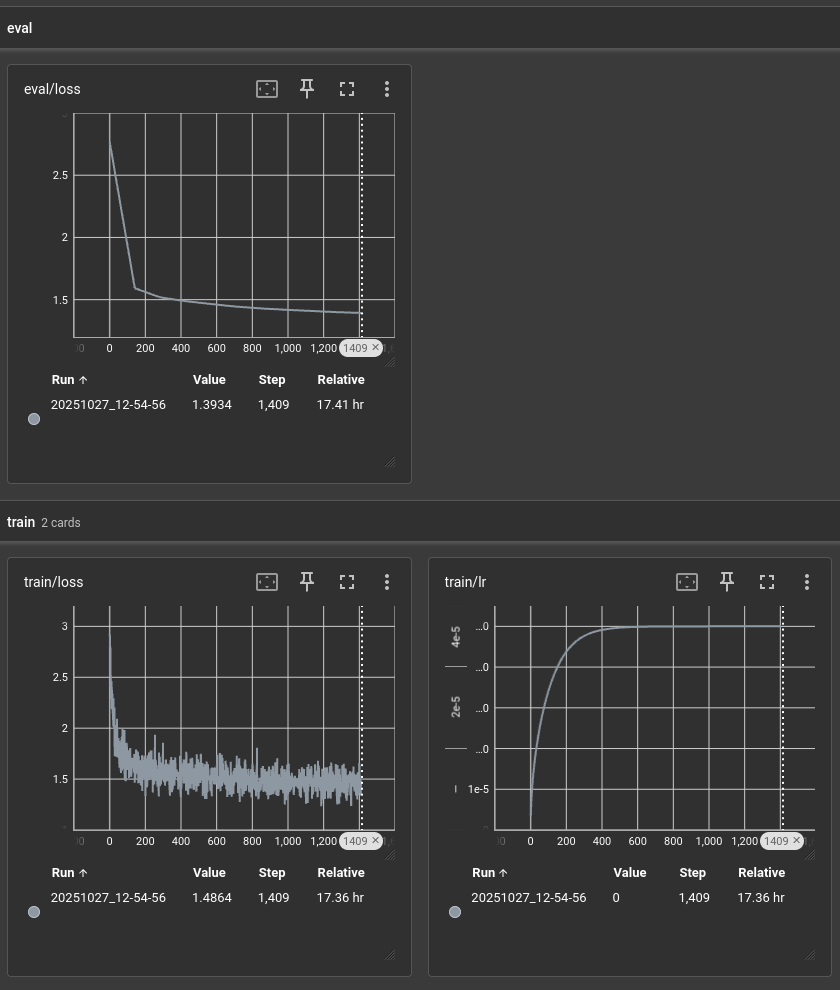This screenshot has height=990, width=840.
Task: Click resize handle of train/loss card
Action: [x=389, y=954]
